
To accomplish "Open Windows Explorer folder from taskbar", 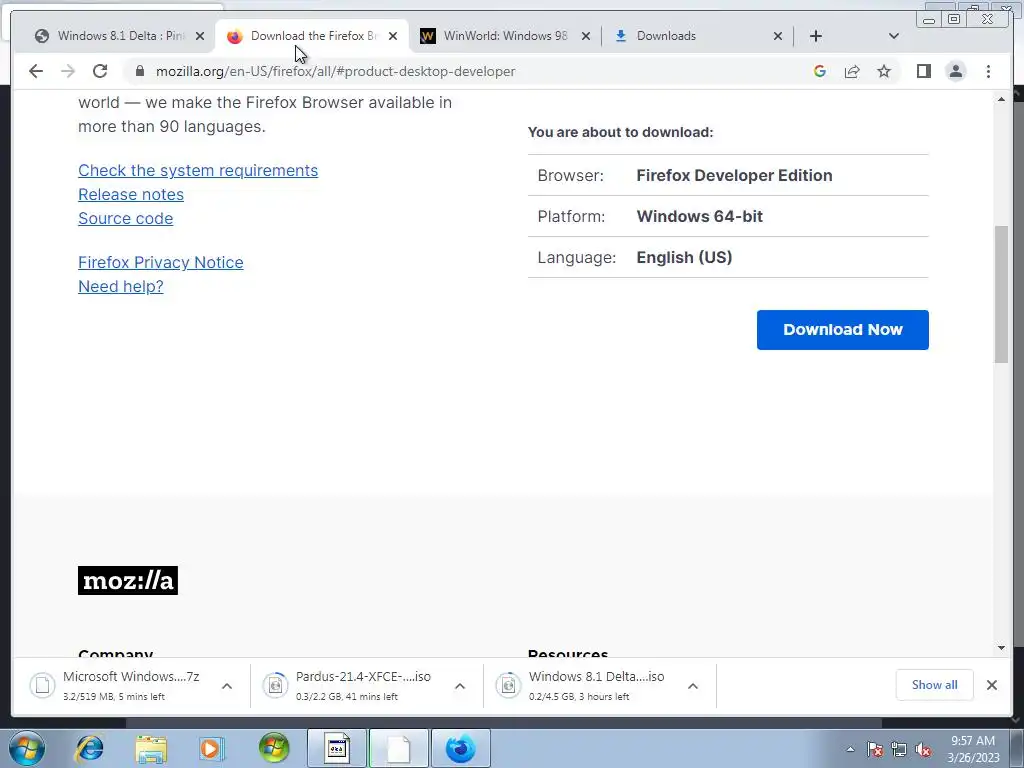I will point(151,748).
